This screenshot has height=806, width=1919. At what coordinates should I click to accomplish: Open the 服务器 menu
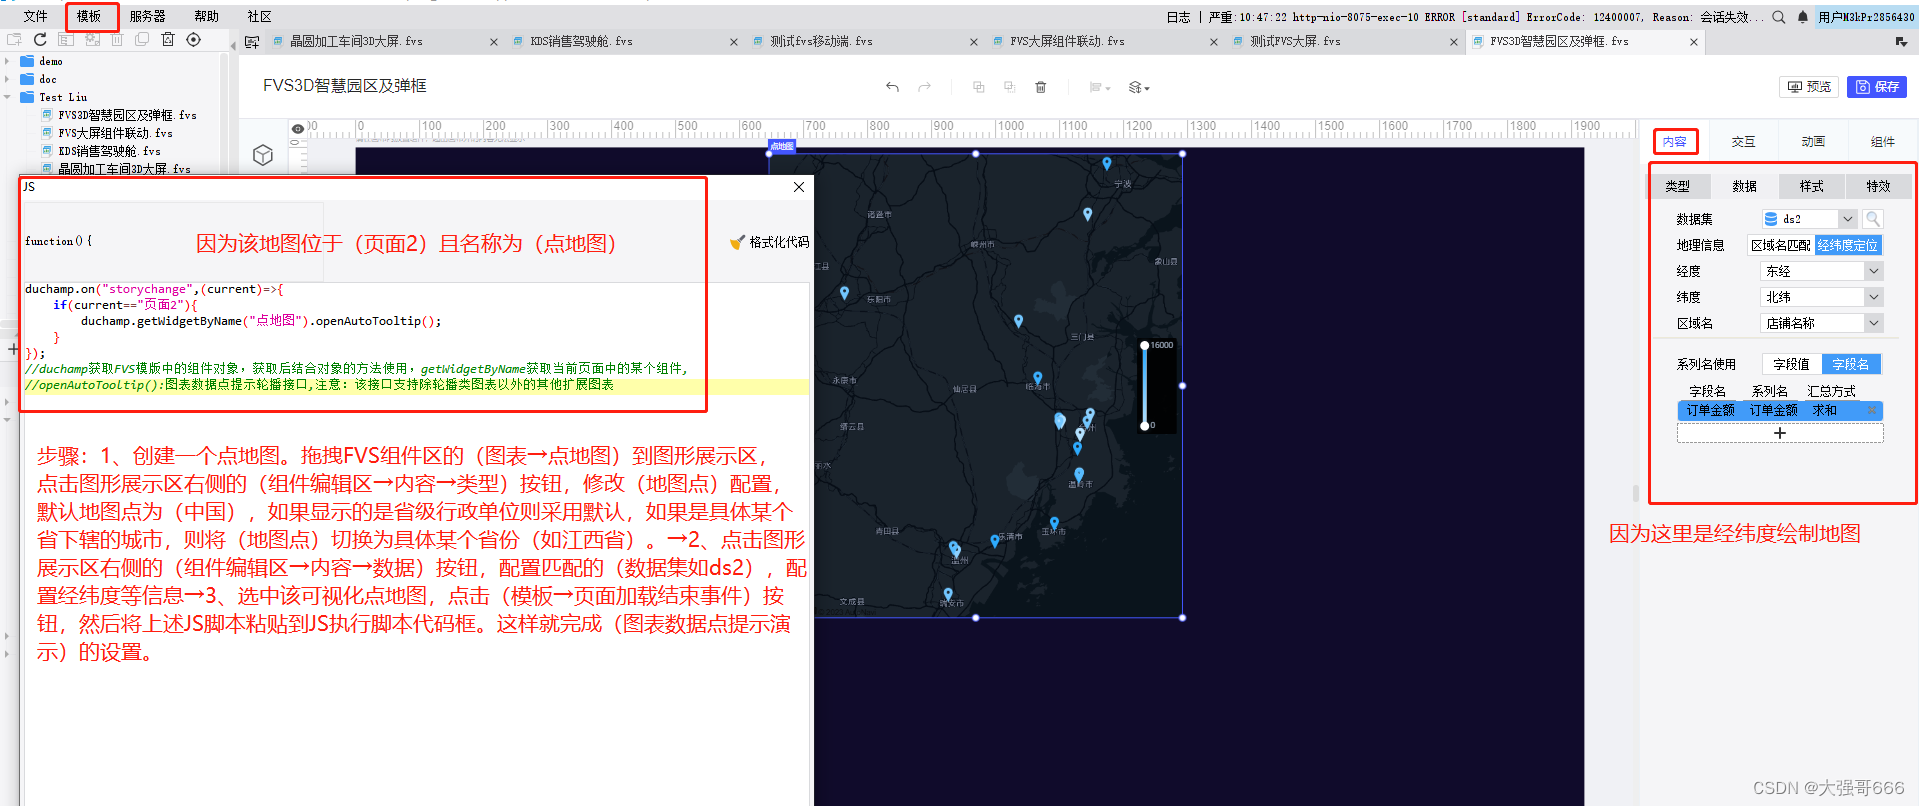pos(147,16)
